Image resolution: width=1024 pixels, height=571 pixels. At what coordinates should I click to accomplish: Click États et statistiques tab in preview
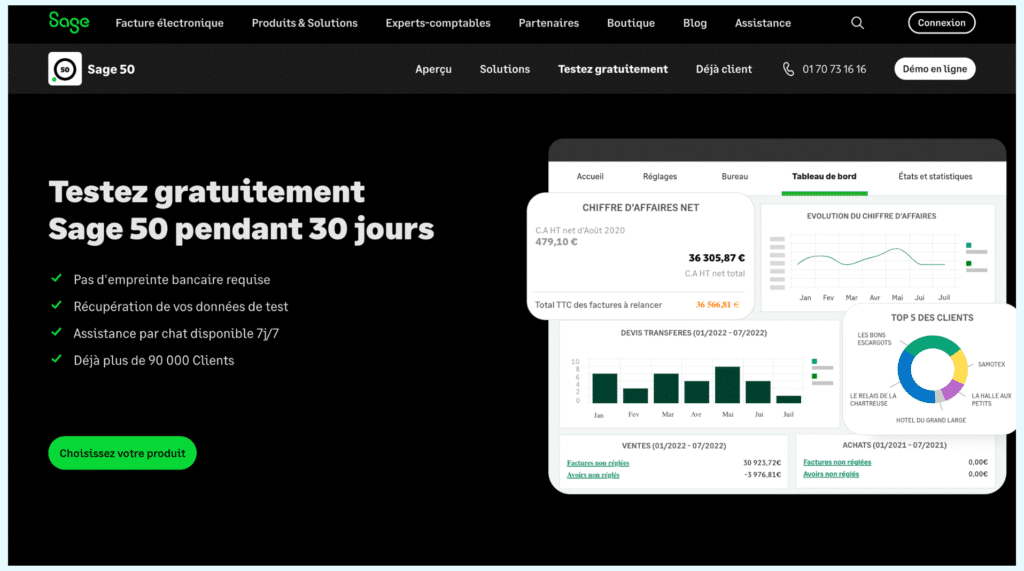coord(935,176)
